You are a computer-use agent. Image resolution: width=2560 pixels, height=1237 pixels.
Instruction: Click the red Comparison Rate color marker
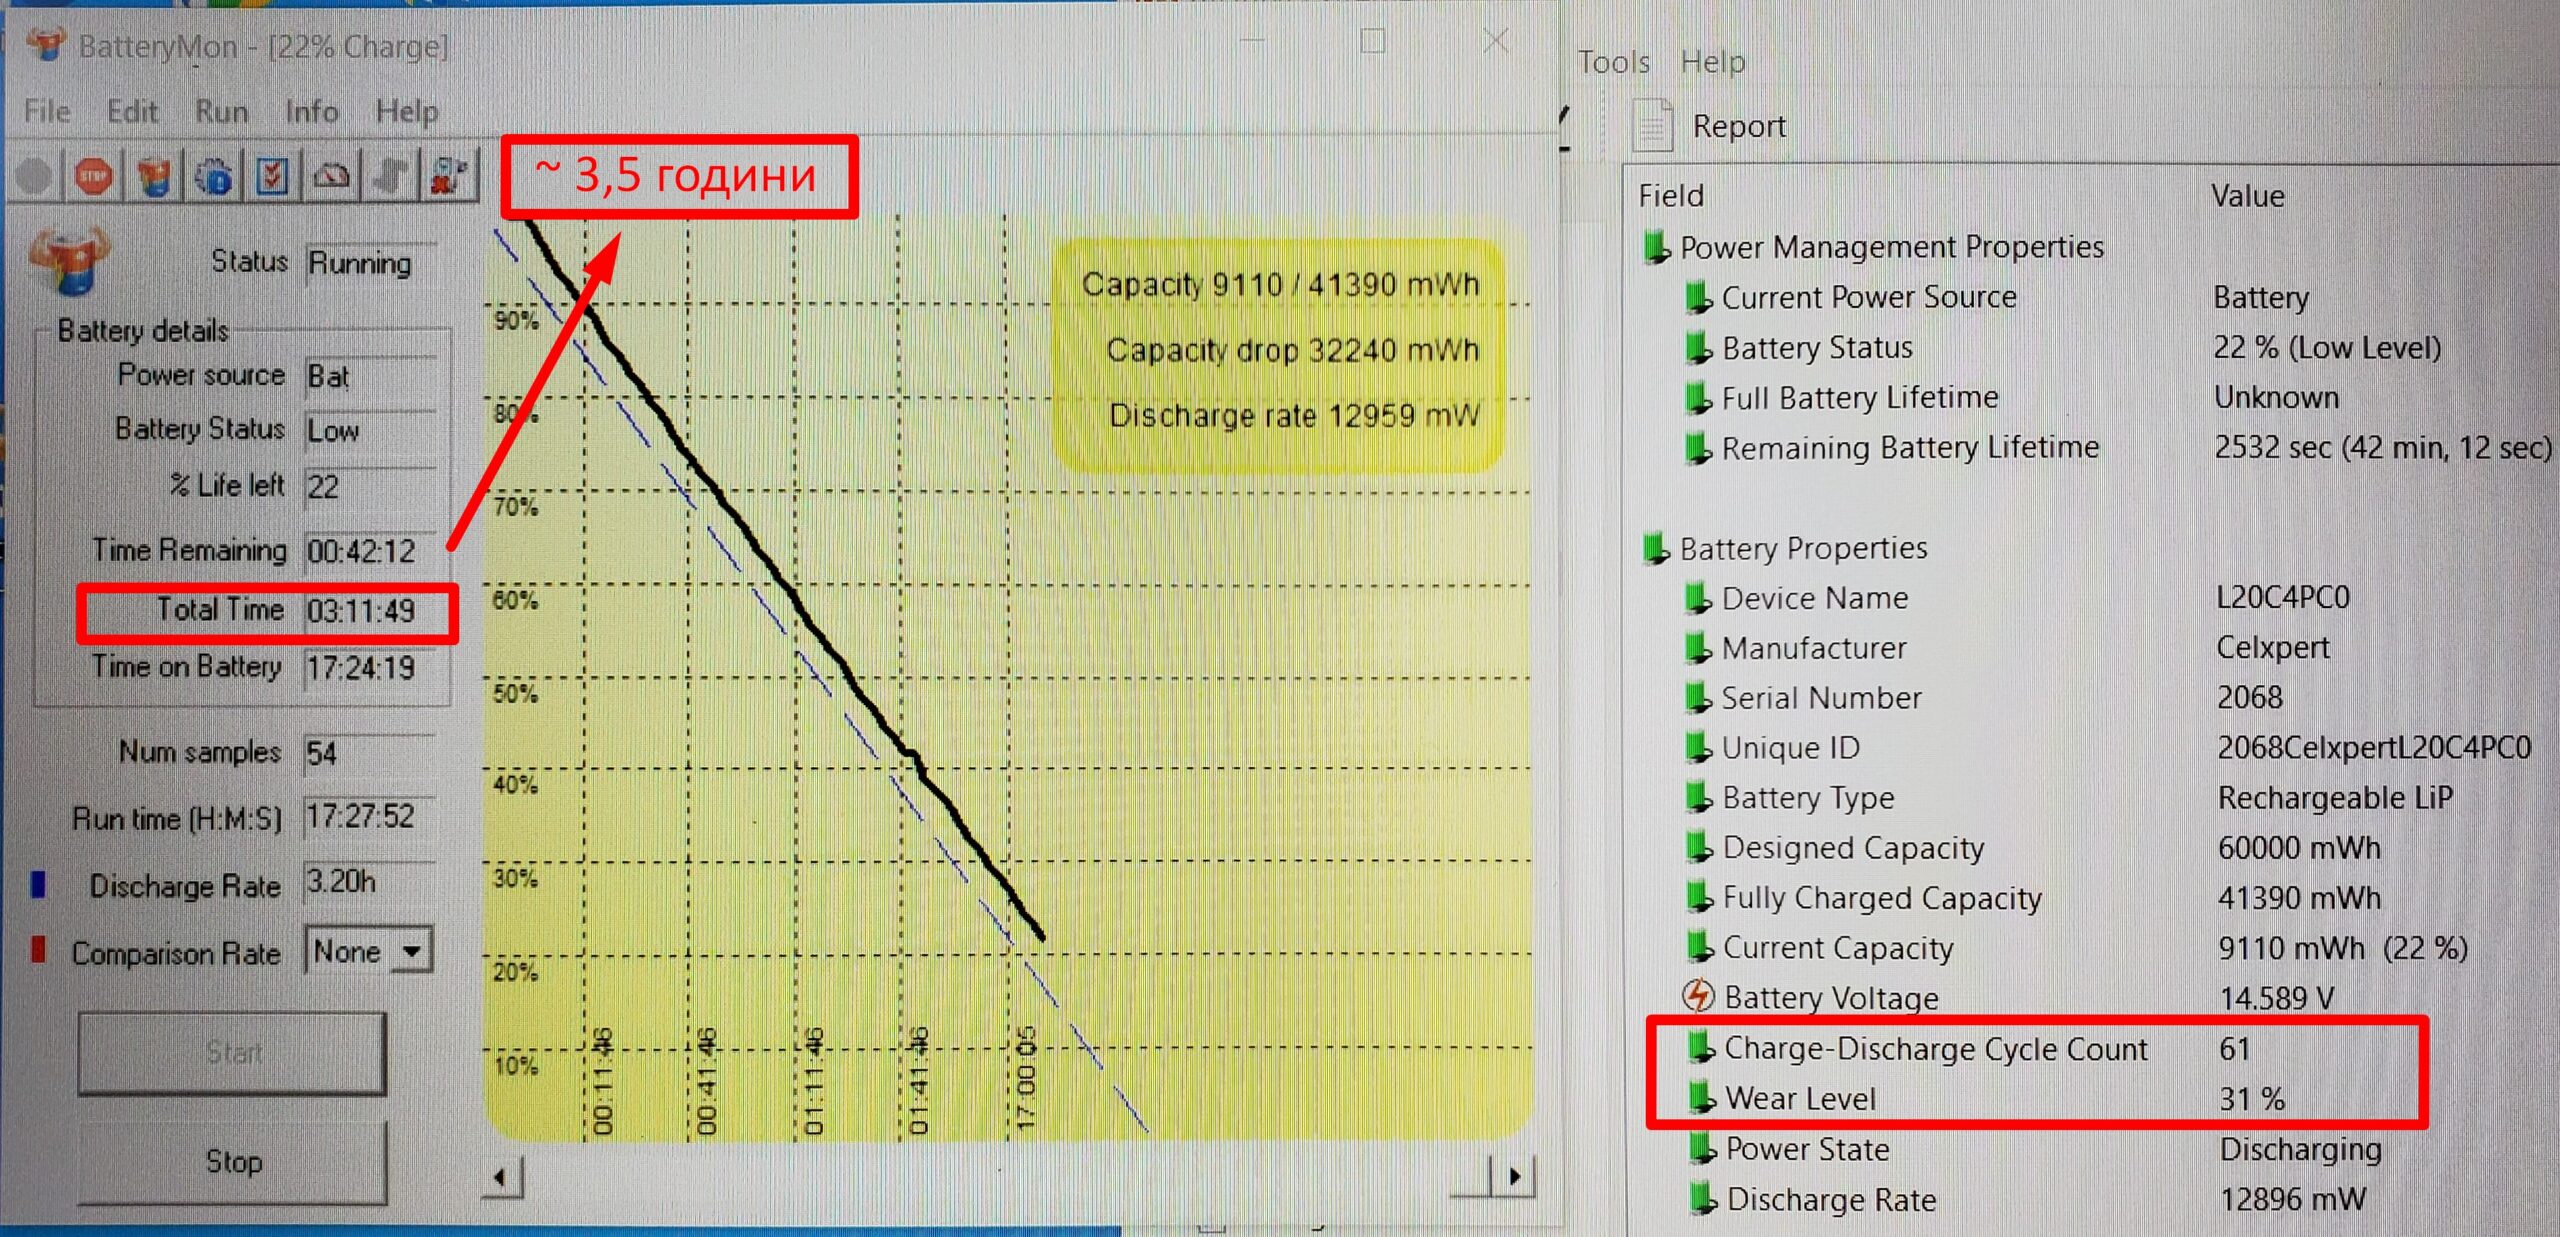(38, 950)
